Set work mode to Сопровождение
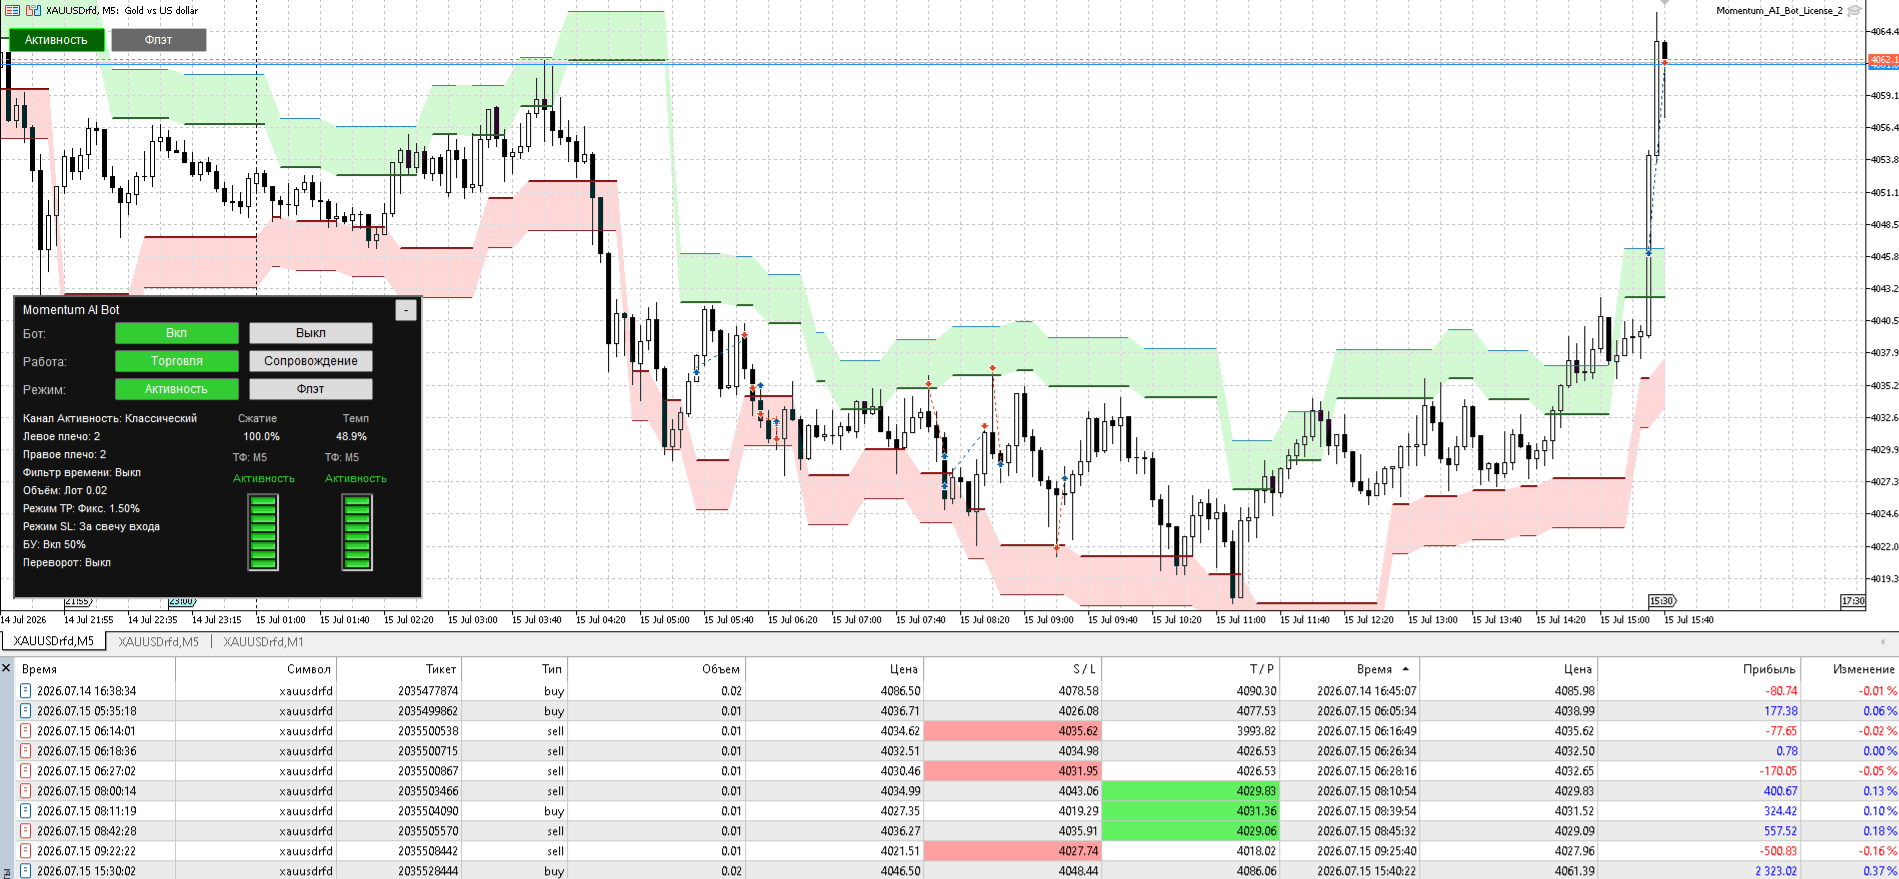Screen dimensions: 1899x879 (311, 361)
